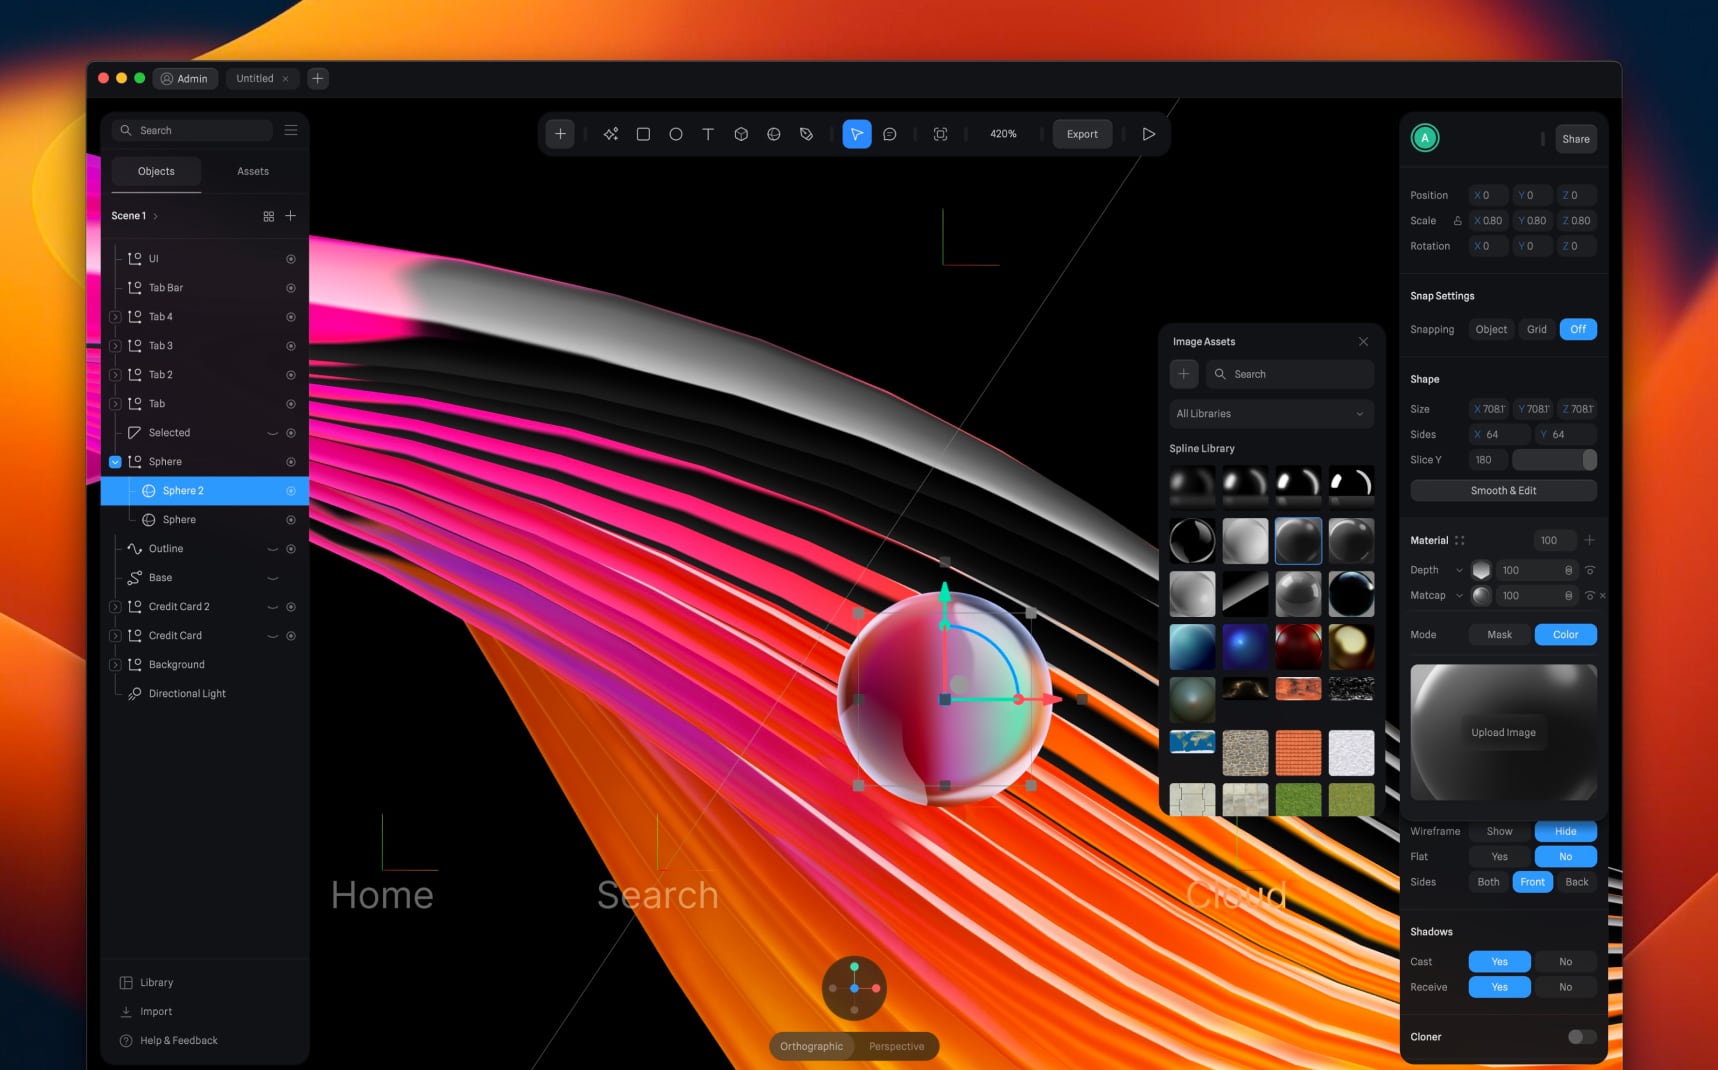1718x1070 pixels.
Task: Activate the frame export selection icon
Action: (x=940, y=133)
